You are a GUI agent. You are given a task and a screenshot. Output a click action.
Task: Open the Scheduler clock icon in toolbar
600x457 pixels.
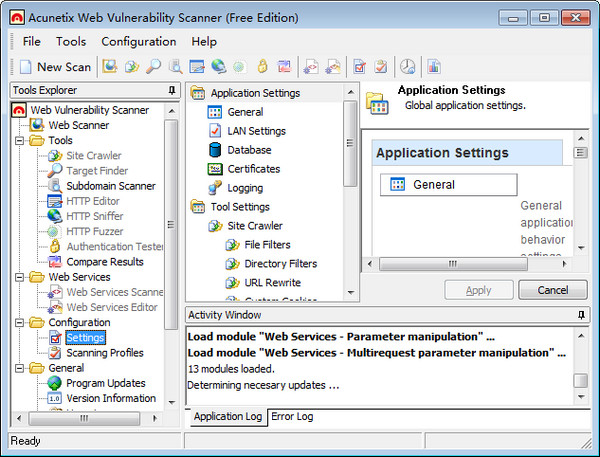(408, 67)
